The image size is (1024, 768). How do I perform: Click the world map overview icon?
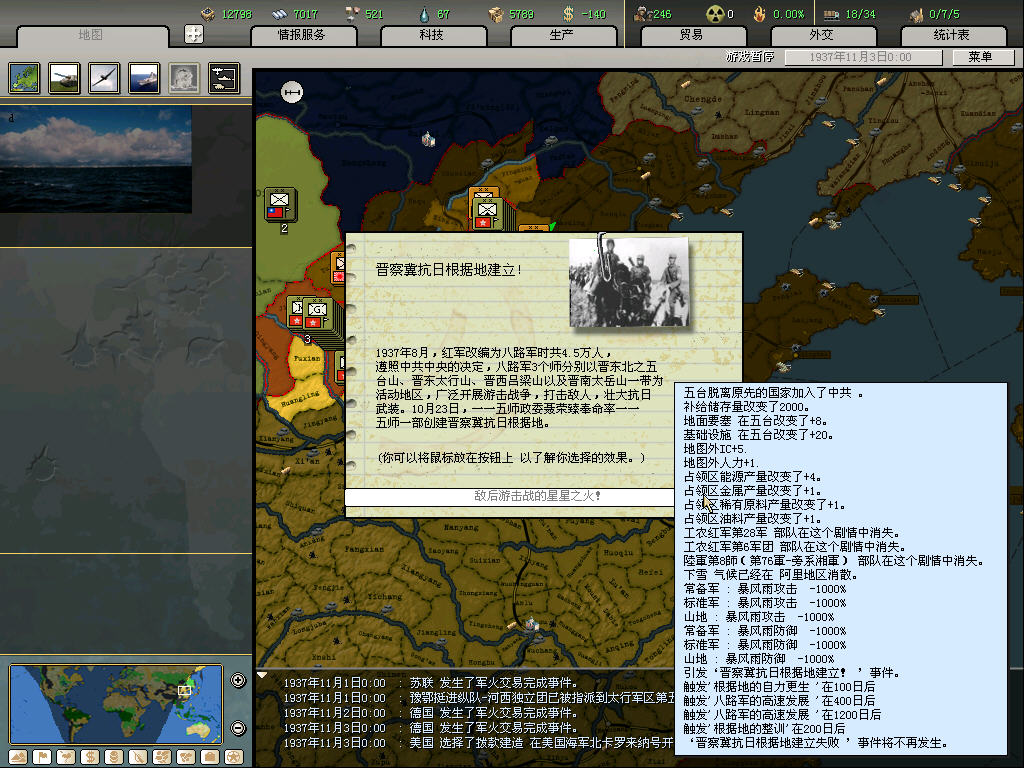point(24,77)
